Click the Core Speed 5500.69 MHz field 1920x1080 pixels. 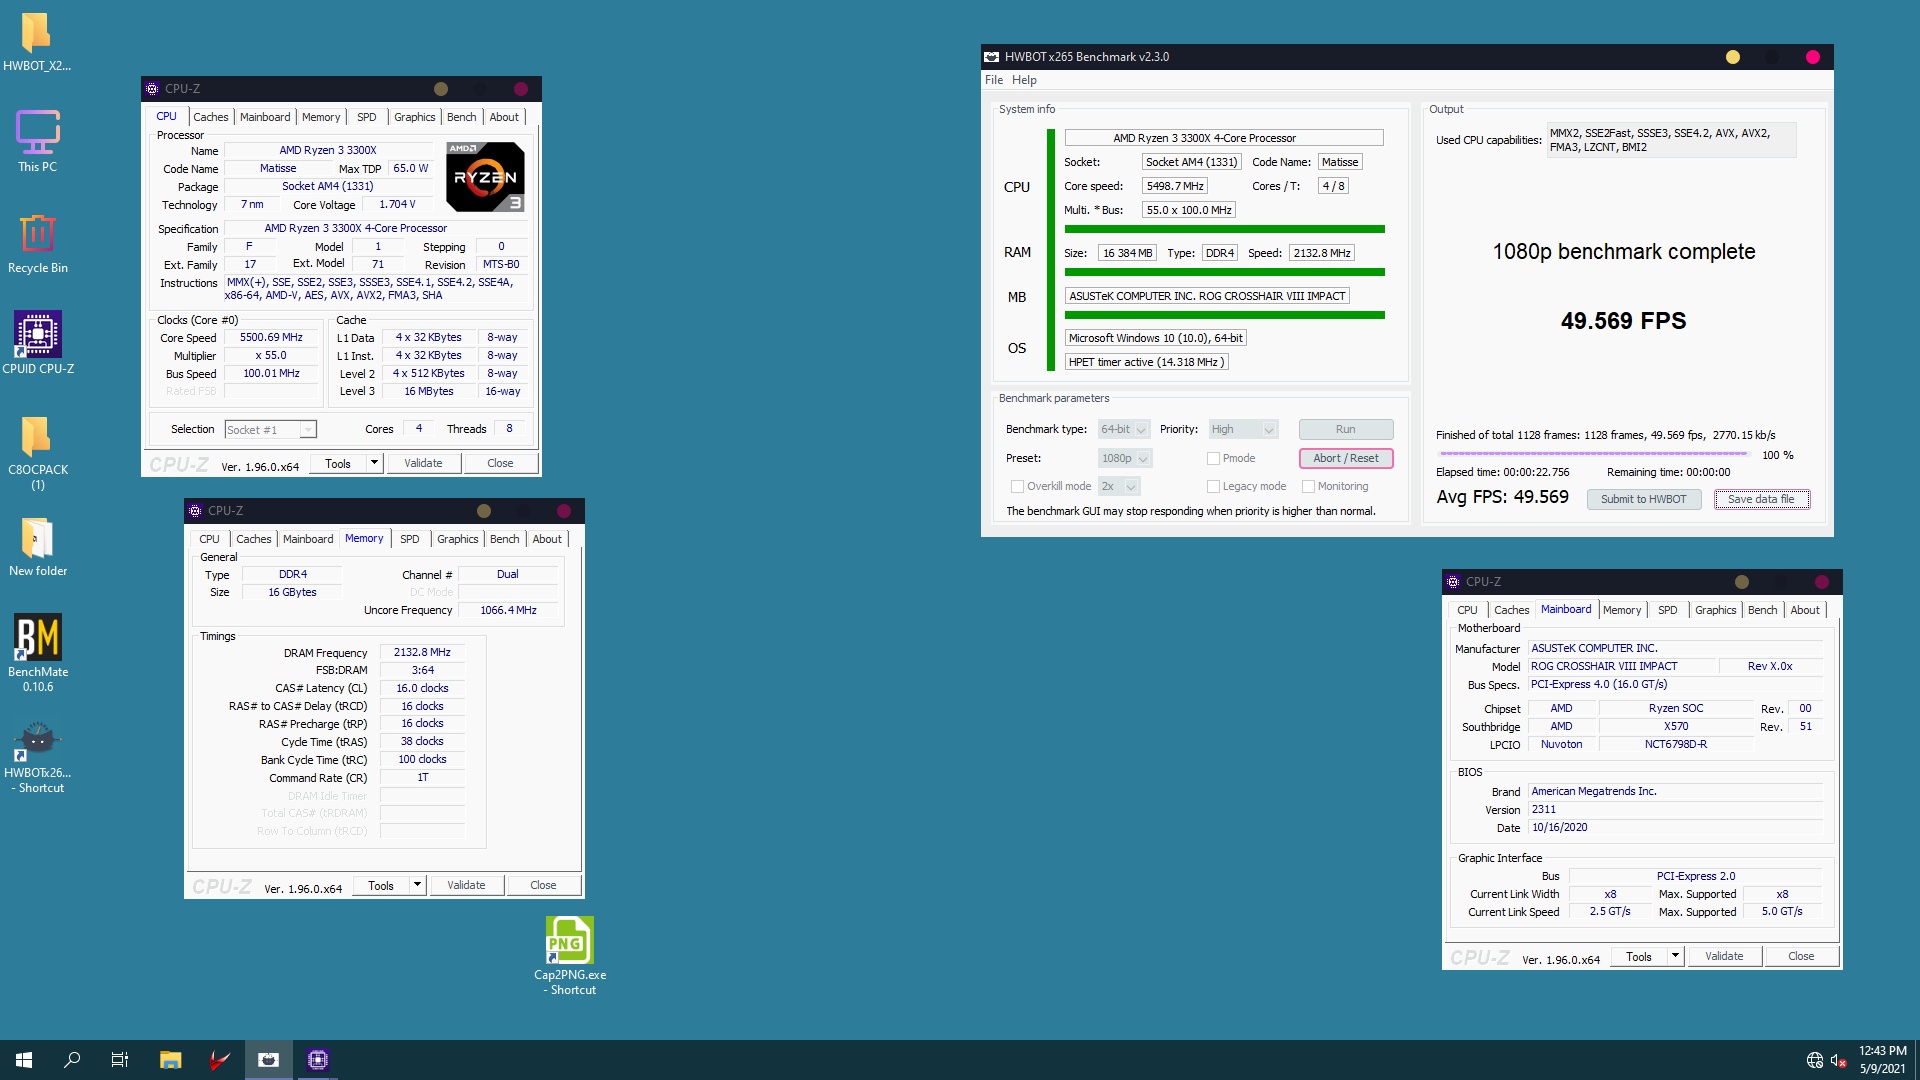(x=271, y=338)
